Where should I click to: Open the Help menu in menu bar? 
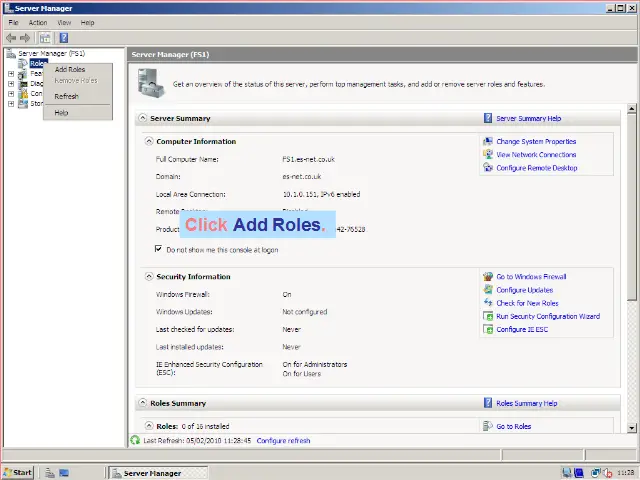pyautogui.click(x=87, y=23)
